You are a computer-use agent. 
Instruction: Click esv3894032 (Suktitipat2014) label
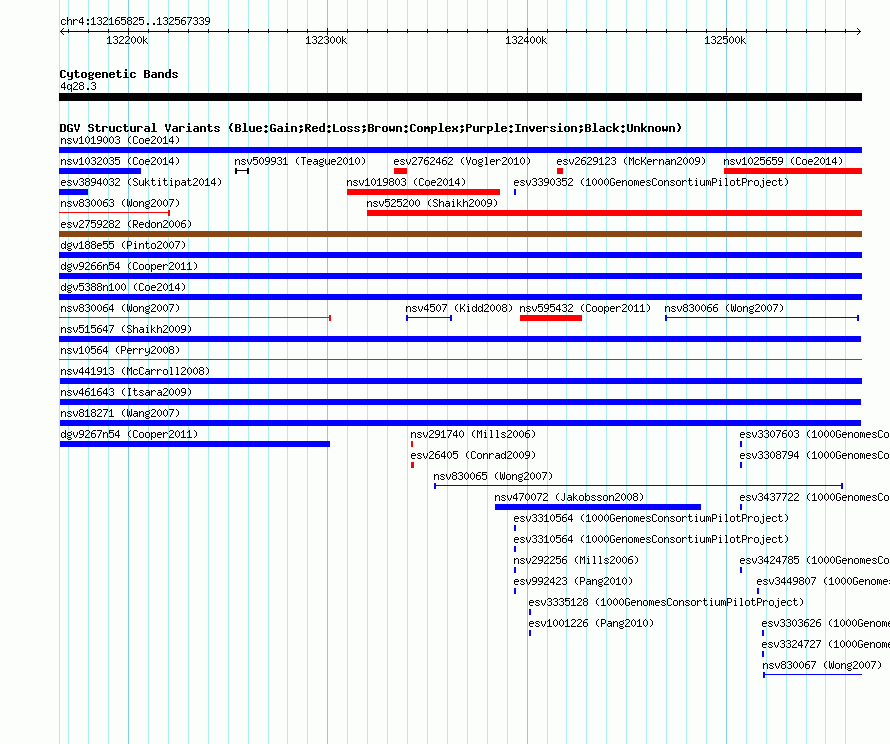tap(141, 182)
